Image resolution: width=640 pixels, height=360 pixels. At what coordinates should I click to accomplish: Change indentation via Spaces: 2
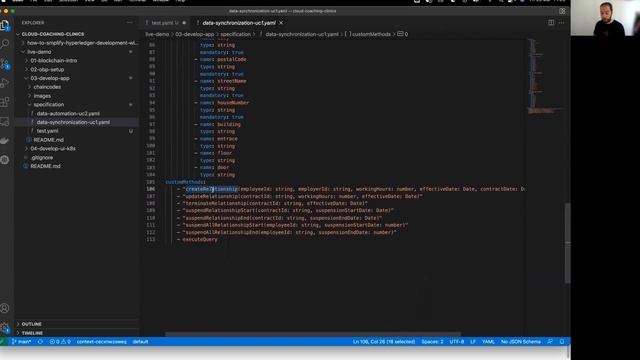(432, 342)
